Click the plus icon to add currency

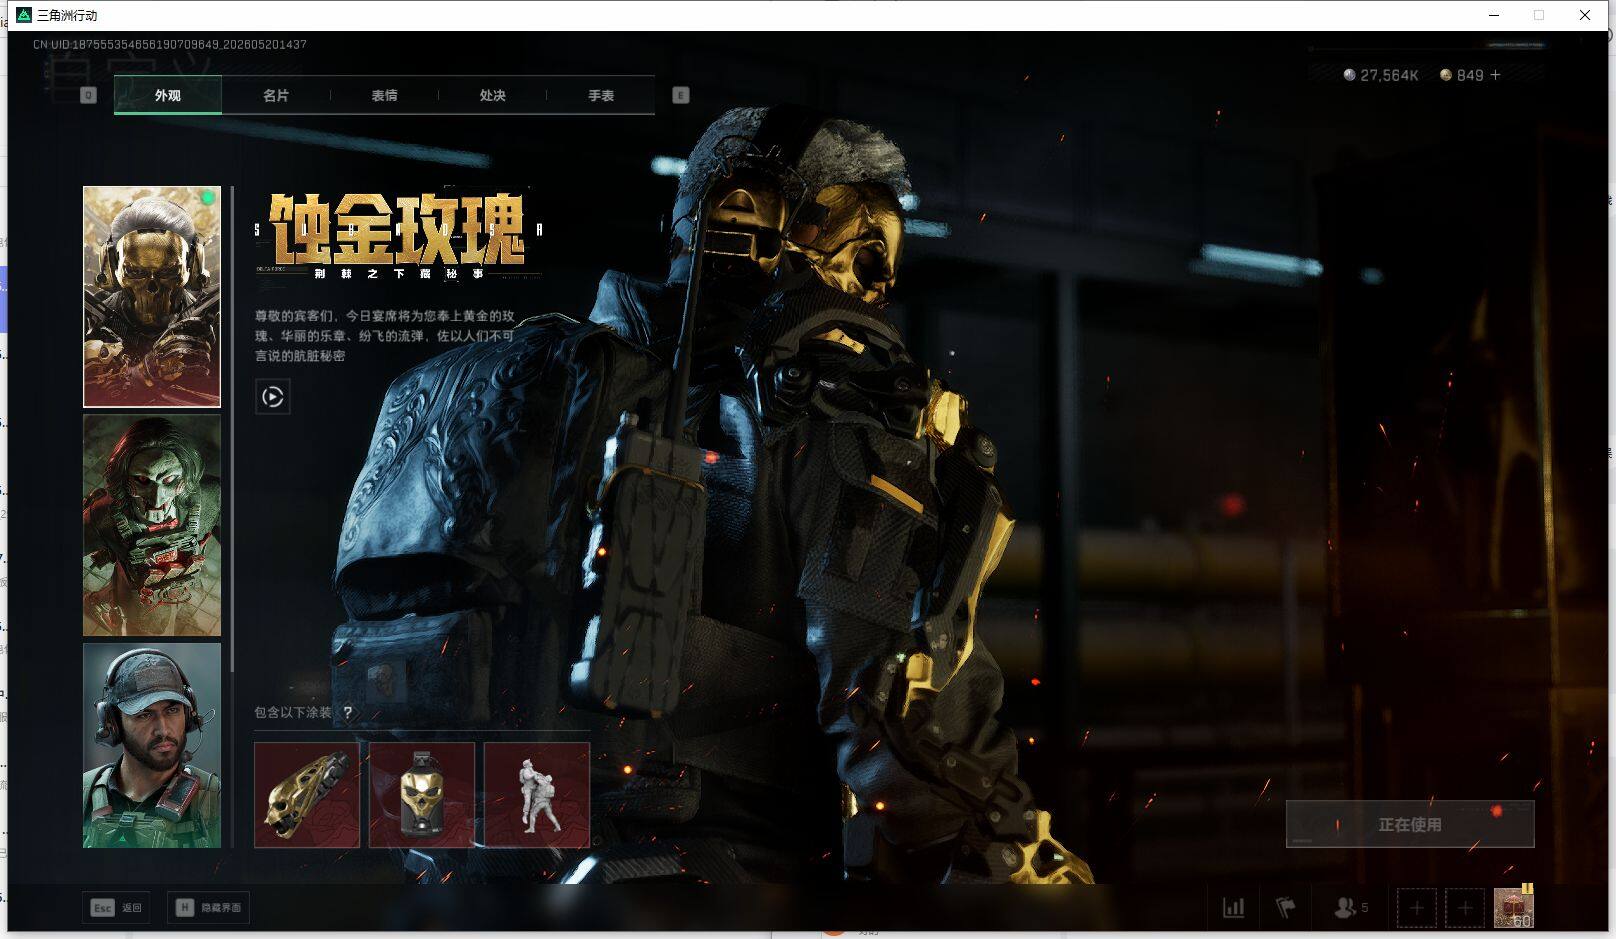pyautogui.click(x=1496, y=75)
